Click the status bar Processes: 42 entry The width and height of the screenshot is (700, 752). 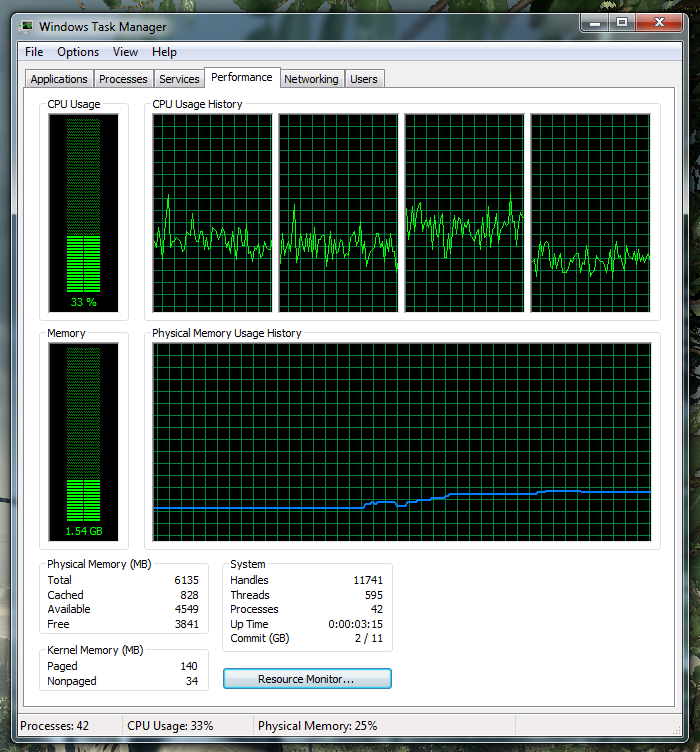pyautogui.click(x=55, y=726)
